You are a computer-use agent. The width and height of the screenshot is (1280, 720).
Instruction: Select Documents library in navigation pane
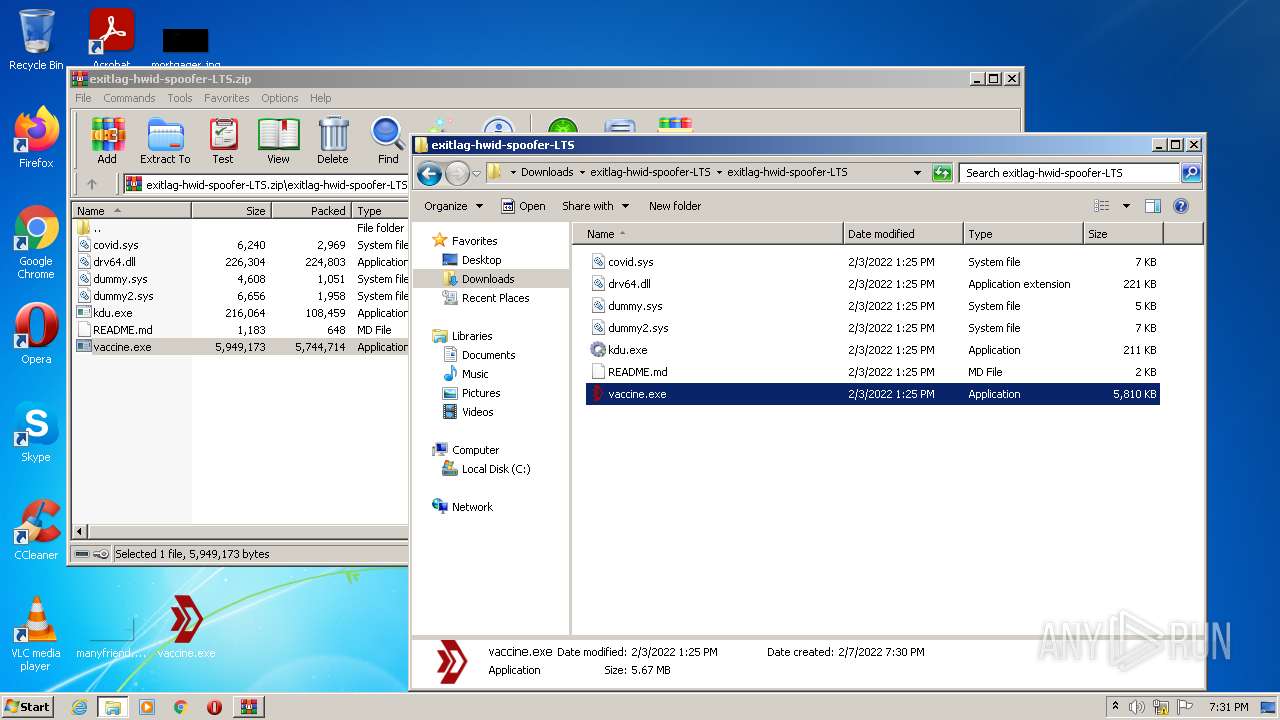[x=488, y=355]
